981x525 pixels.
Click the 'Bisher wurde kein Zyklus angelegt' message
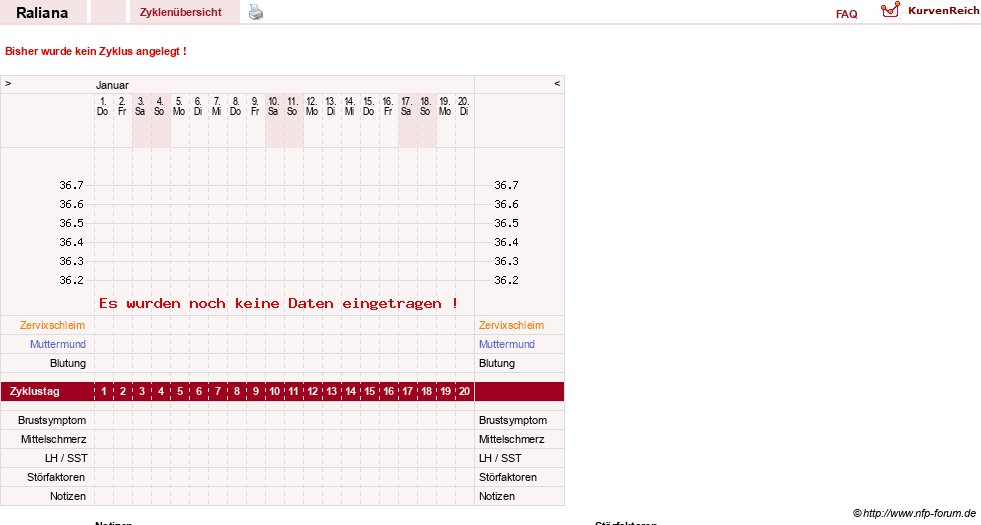click(96, 51)
